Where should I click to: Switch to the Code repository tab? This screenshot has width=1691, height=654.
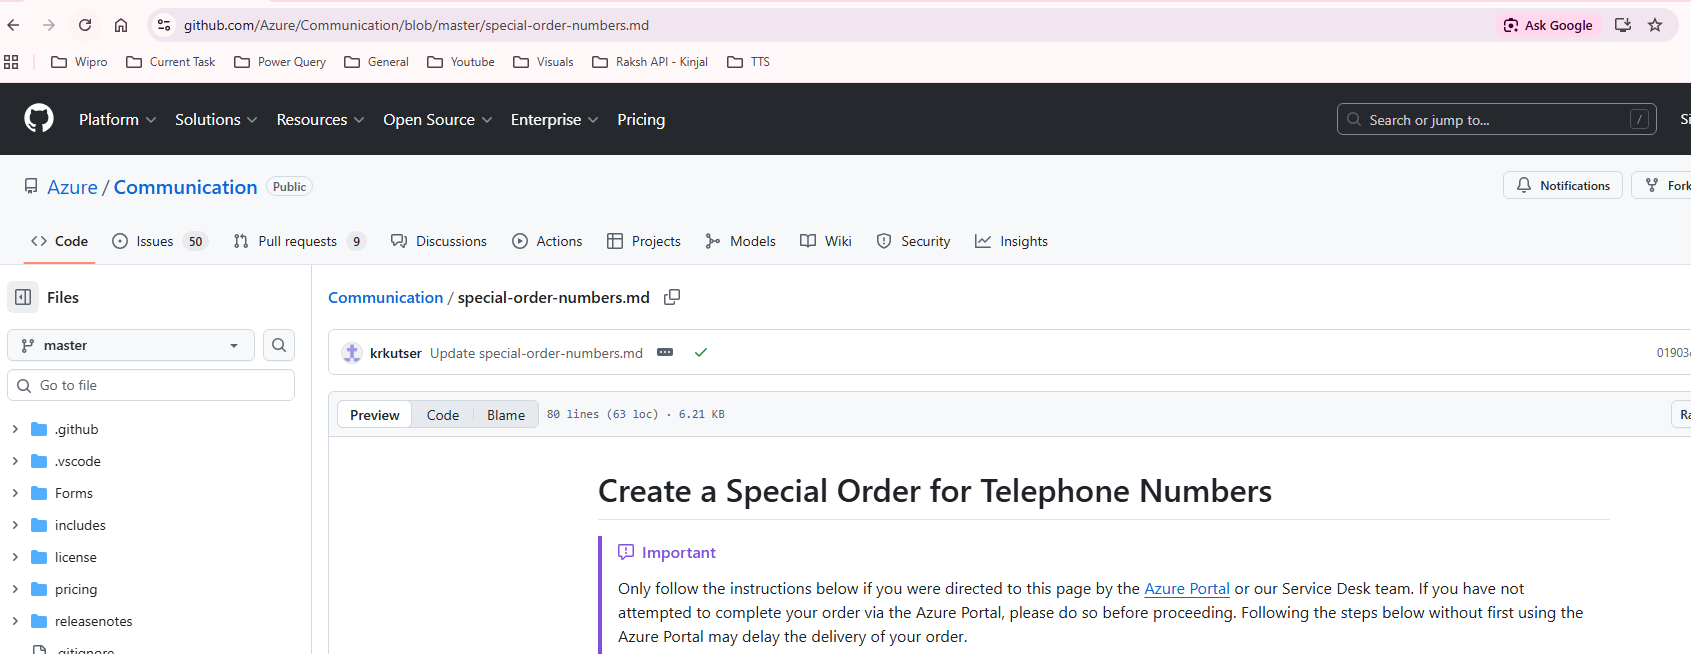pos(59,241)
